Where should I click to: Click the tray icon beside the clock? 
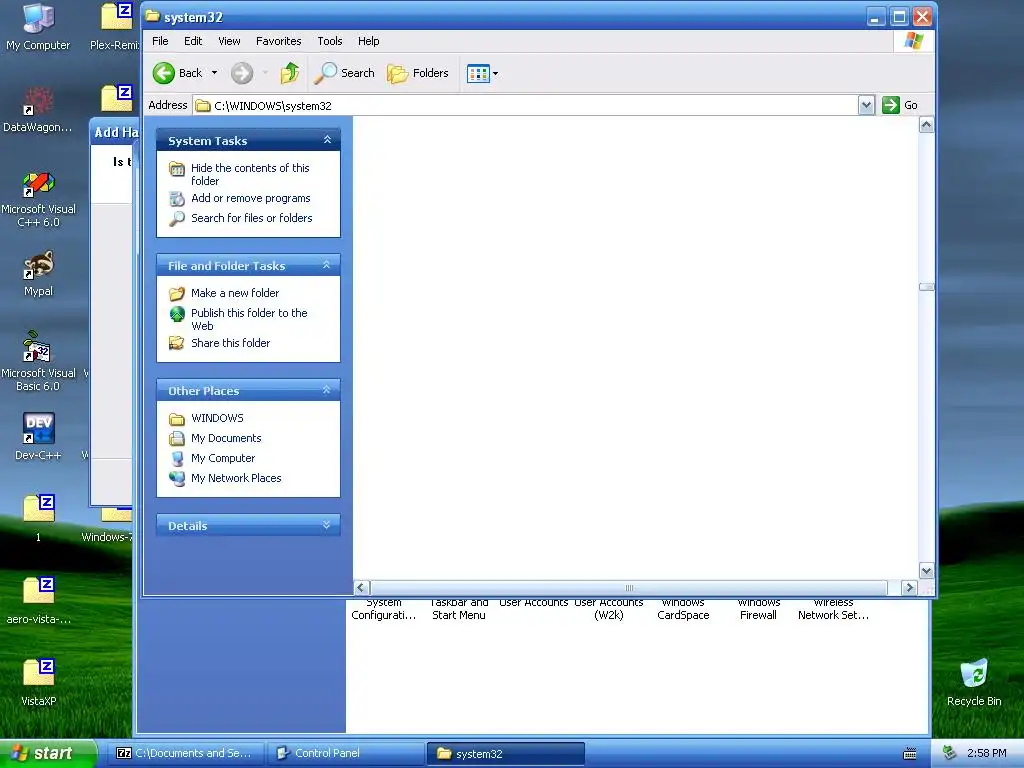tap(950, 753)
